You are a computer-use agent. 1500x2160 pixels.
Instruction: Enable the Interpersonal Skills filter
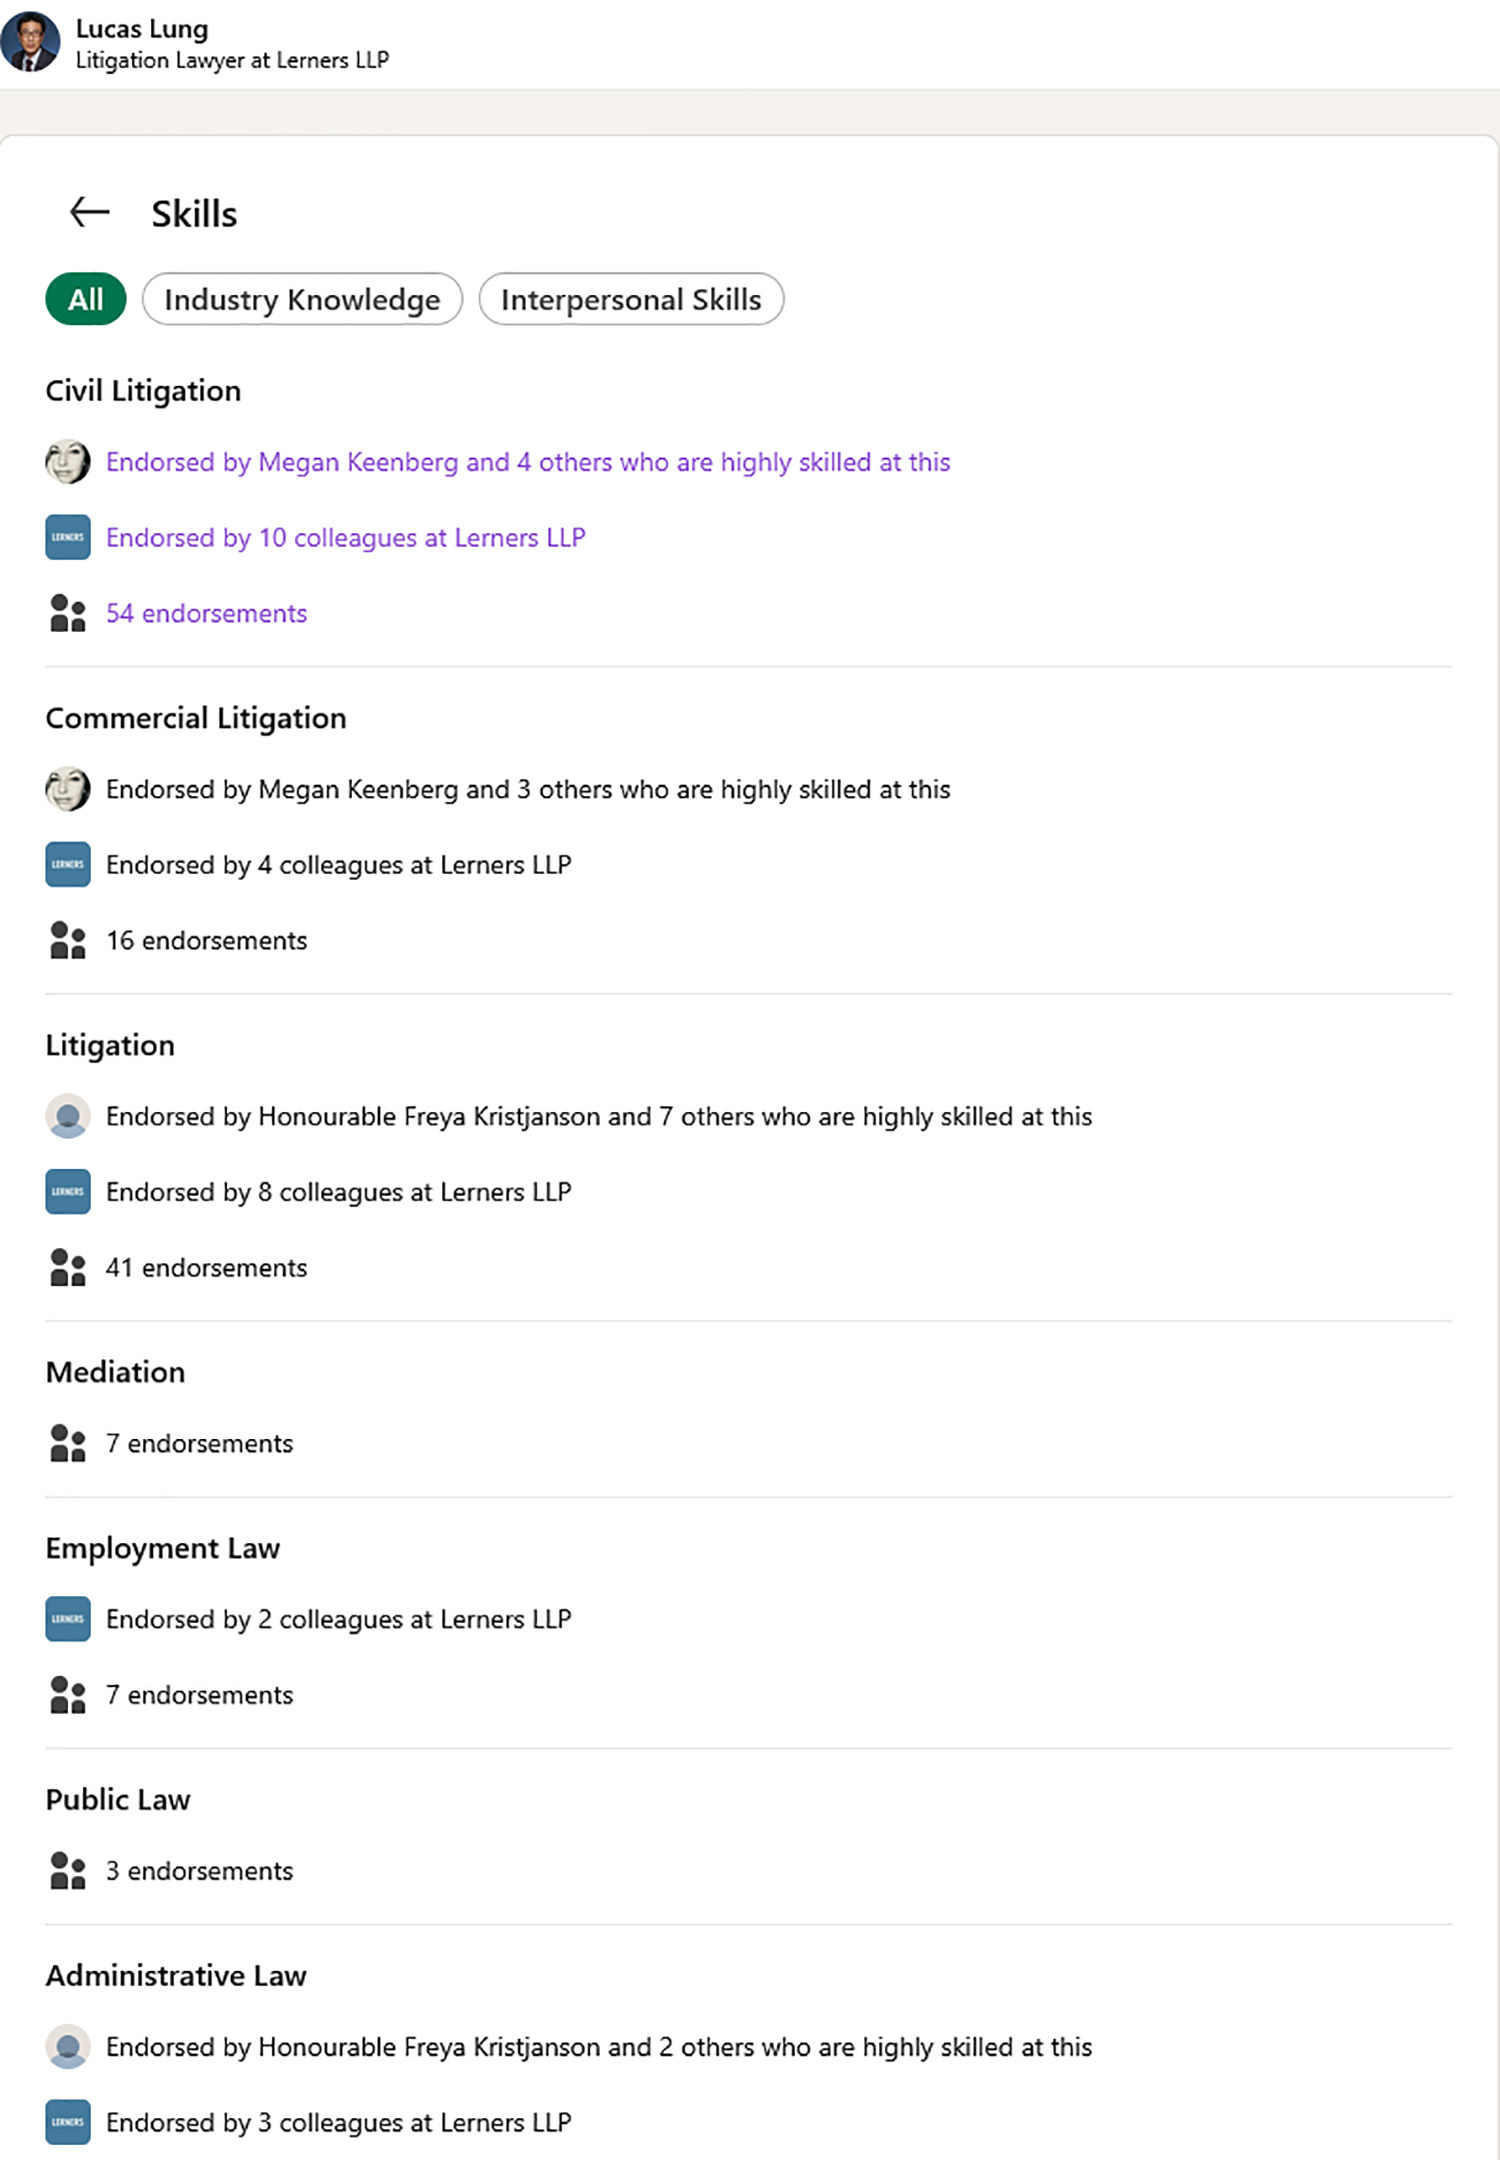[x=631, y=299]
